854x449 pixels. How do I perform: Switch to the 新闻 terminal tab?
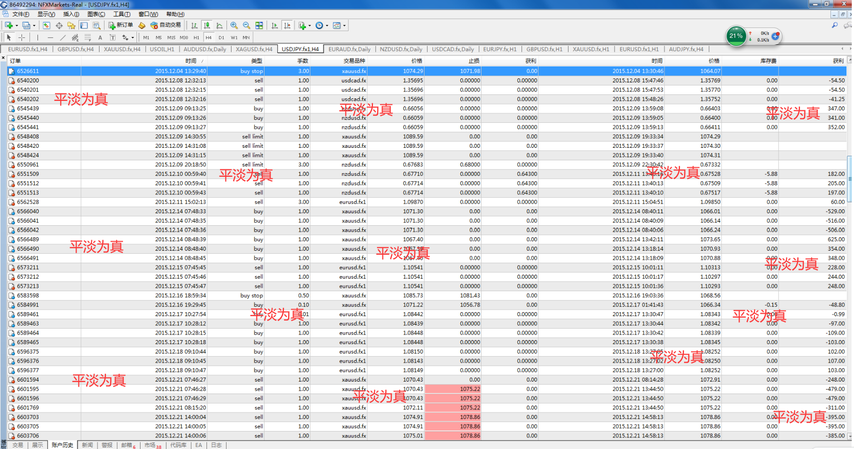(x=87, y=444)
